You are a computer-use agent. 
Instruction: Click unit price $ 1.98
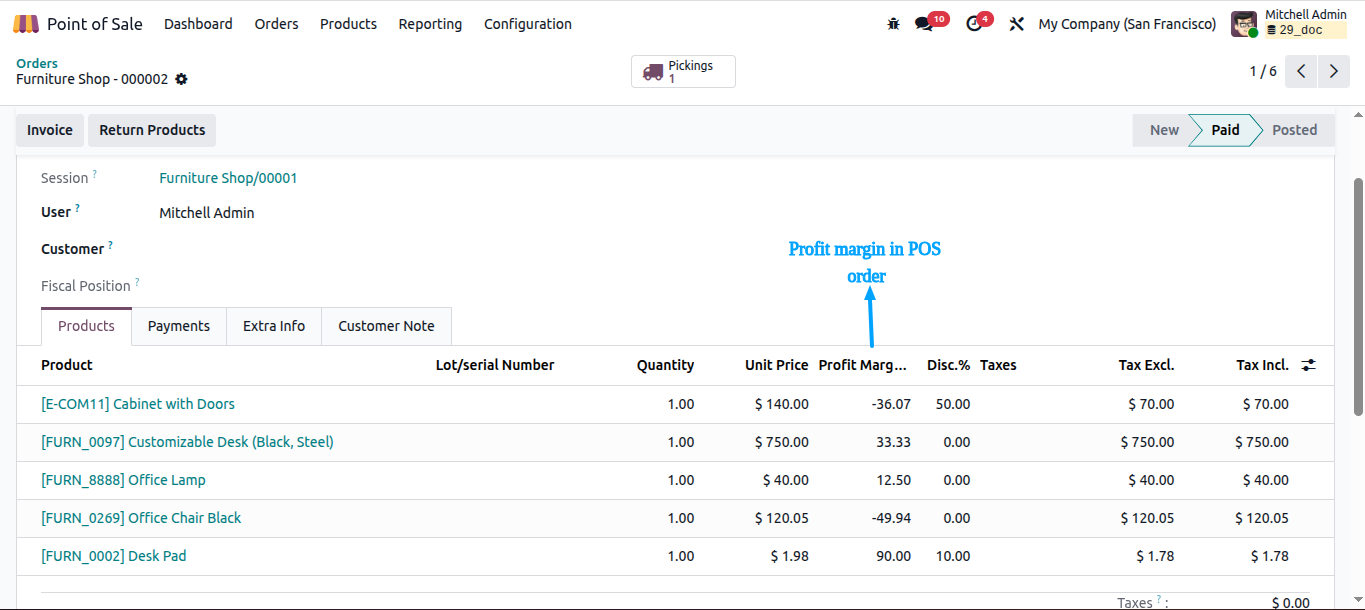click(789, 556)
